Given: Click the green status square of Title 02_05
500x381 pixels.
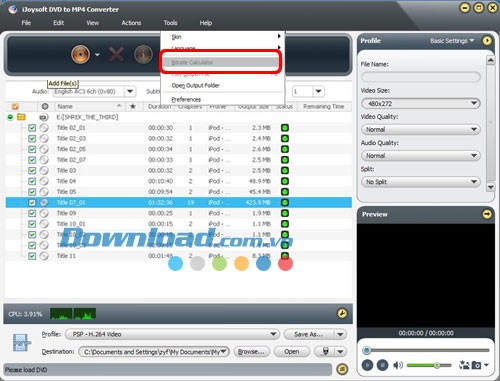Looking at the screenshot, I should coord(285,149).
